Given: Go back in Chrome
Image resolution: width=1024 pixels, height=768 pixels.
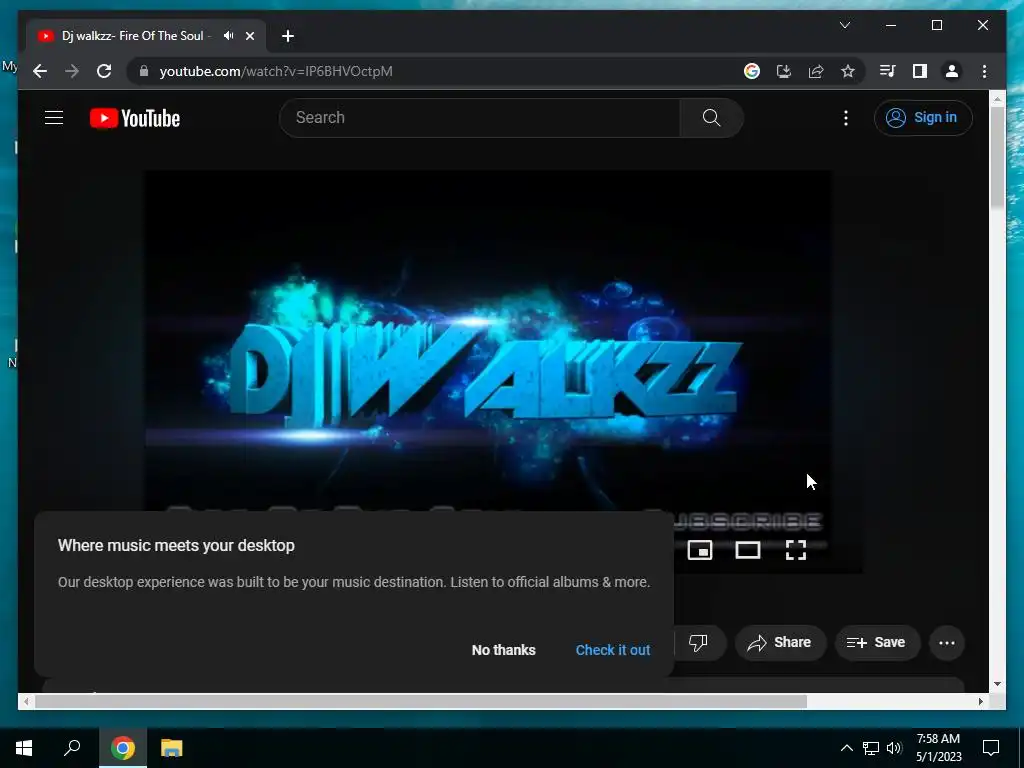Looking at the screenshot, I should pos(40,71).
